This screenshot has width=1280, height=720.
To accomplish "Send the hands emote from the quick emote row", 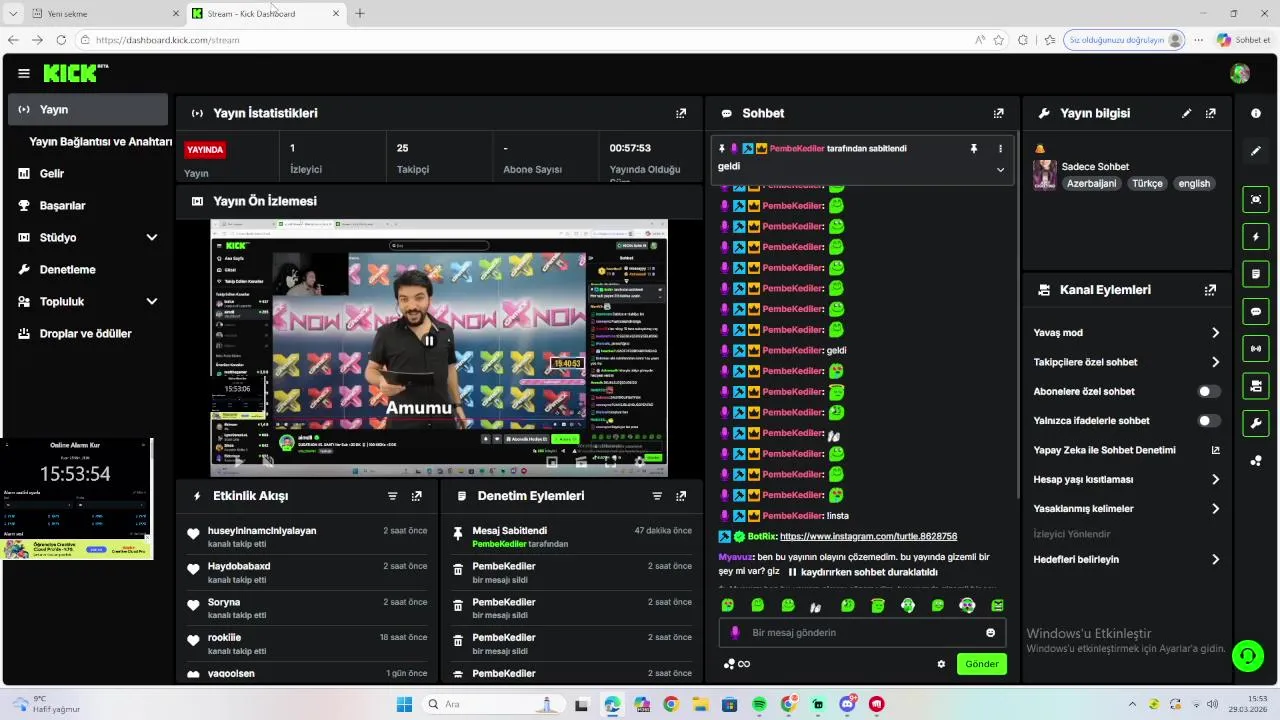I will coord(816,606).
